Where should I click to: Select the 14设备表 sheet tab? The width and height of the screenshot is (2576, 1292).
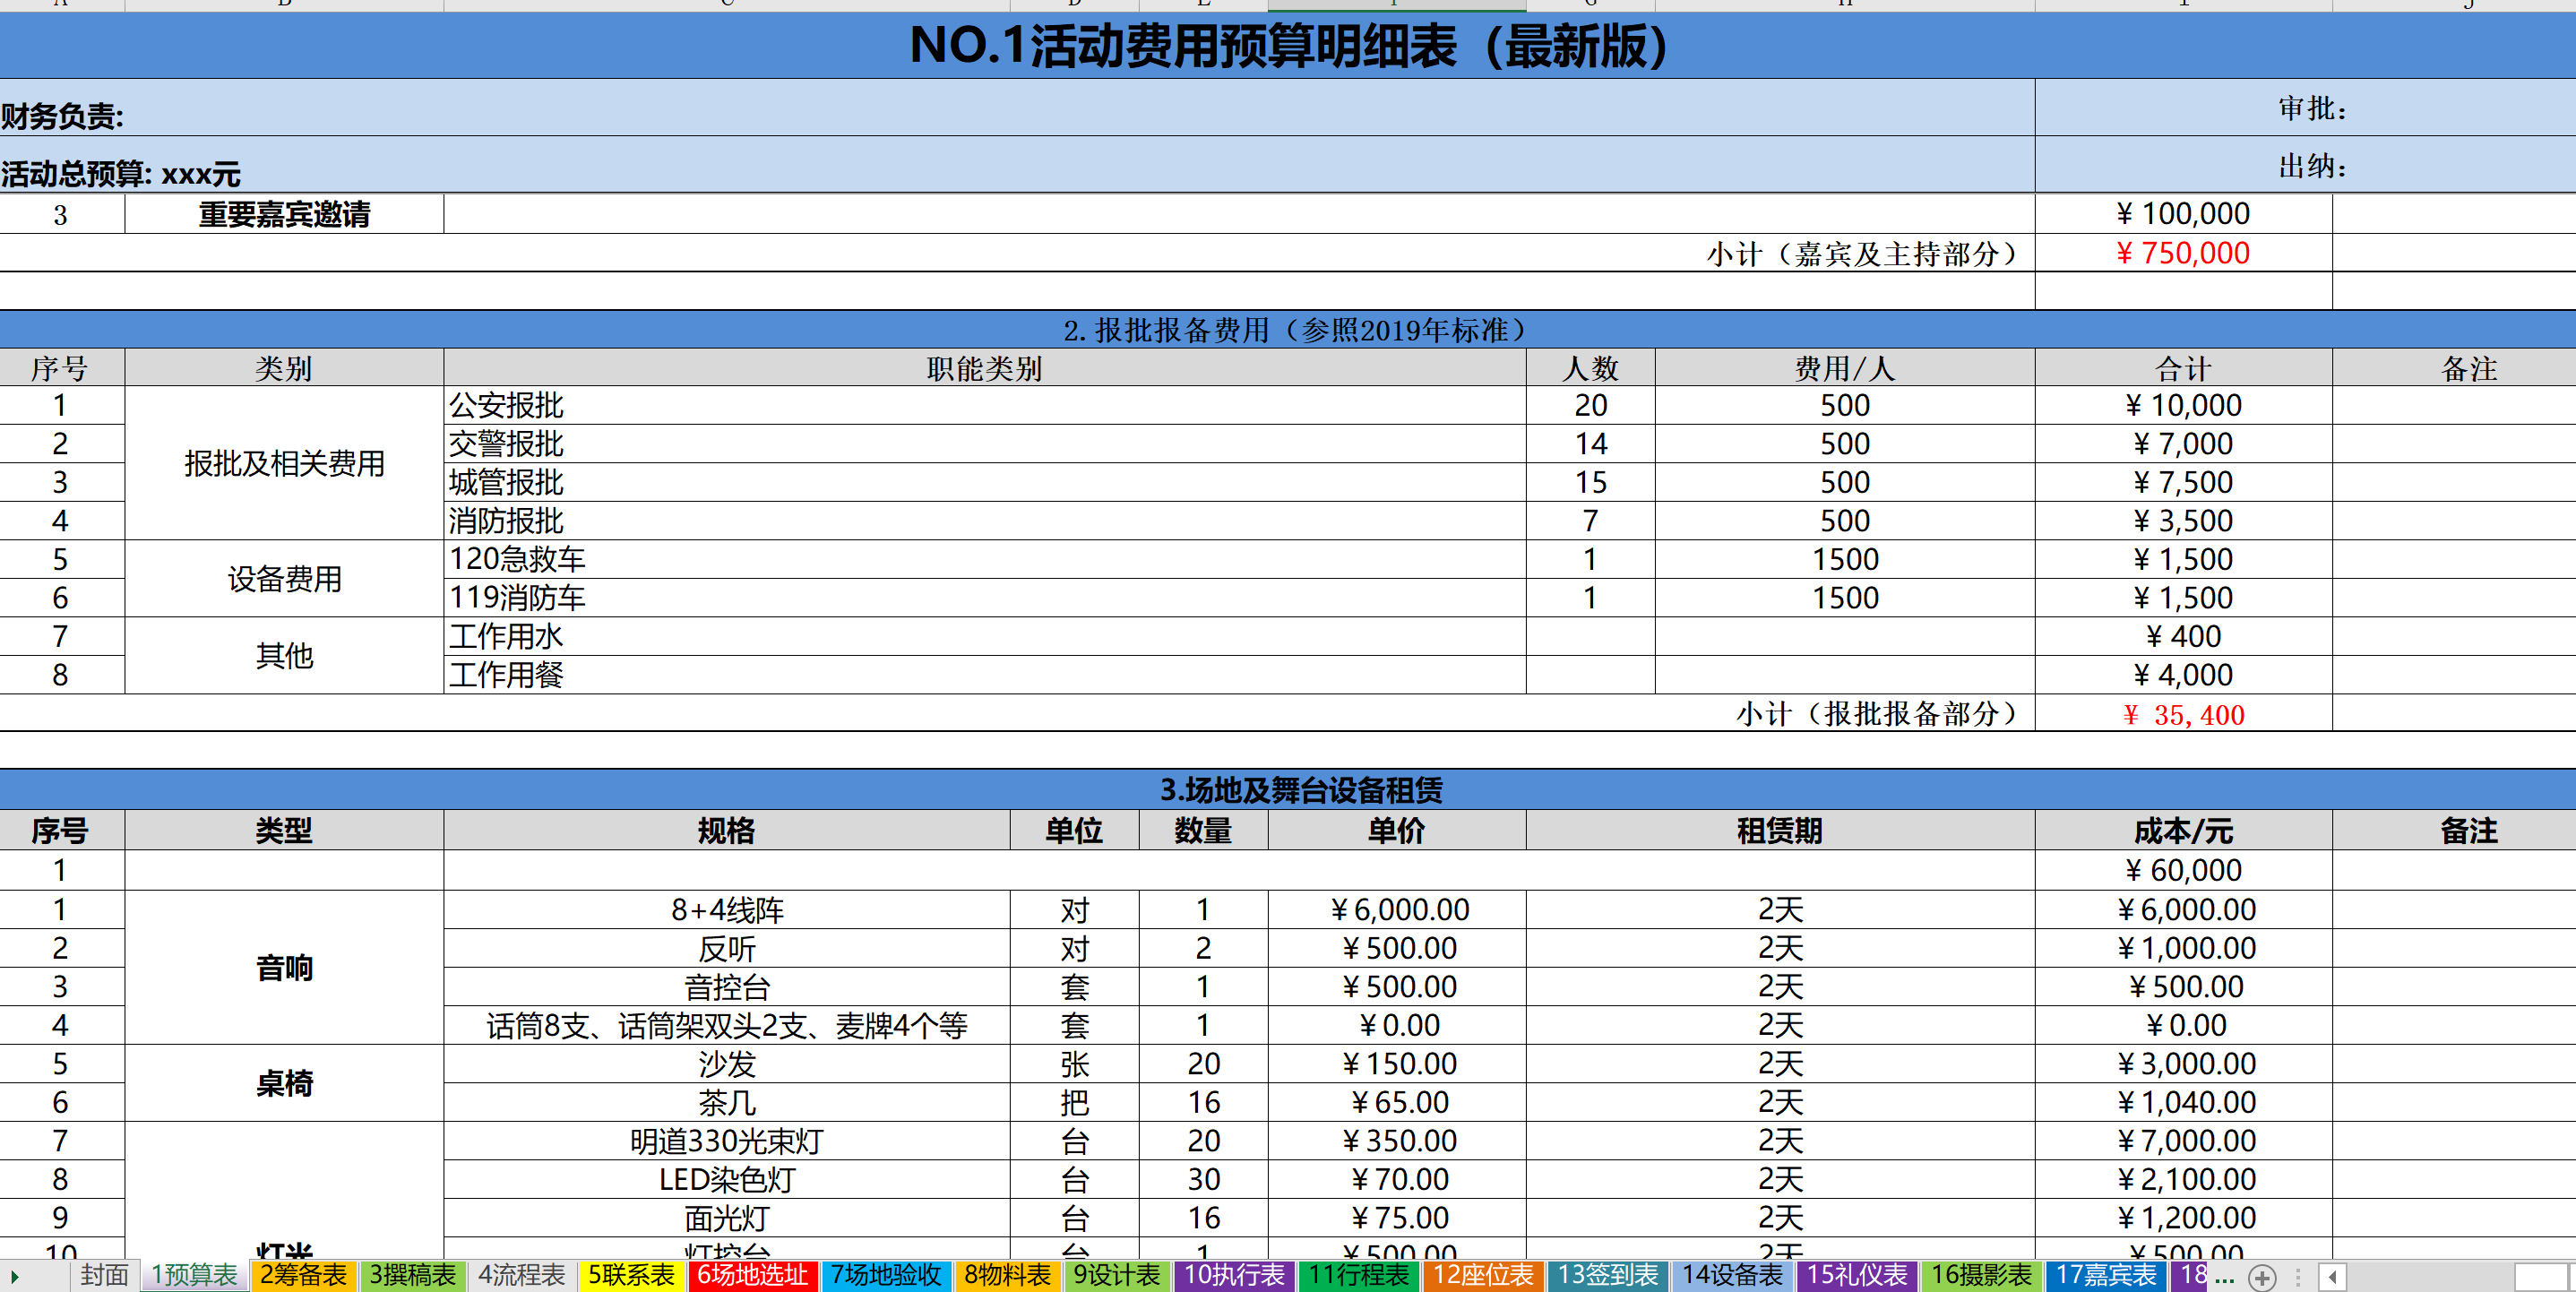1733,1276
